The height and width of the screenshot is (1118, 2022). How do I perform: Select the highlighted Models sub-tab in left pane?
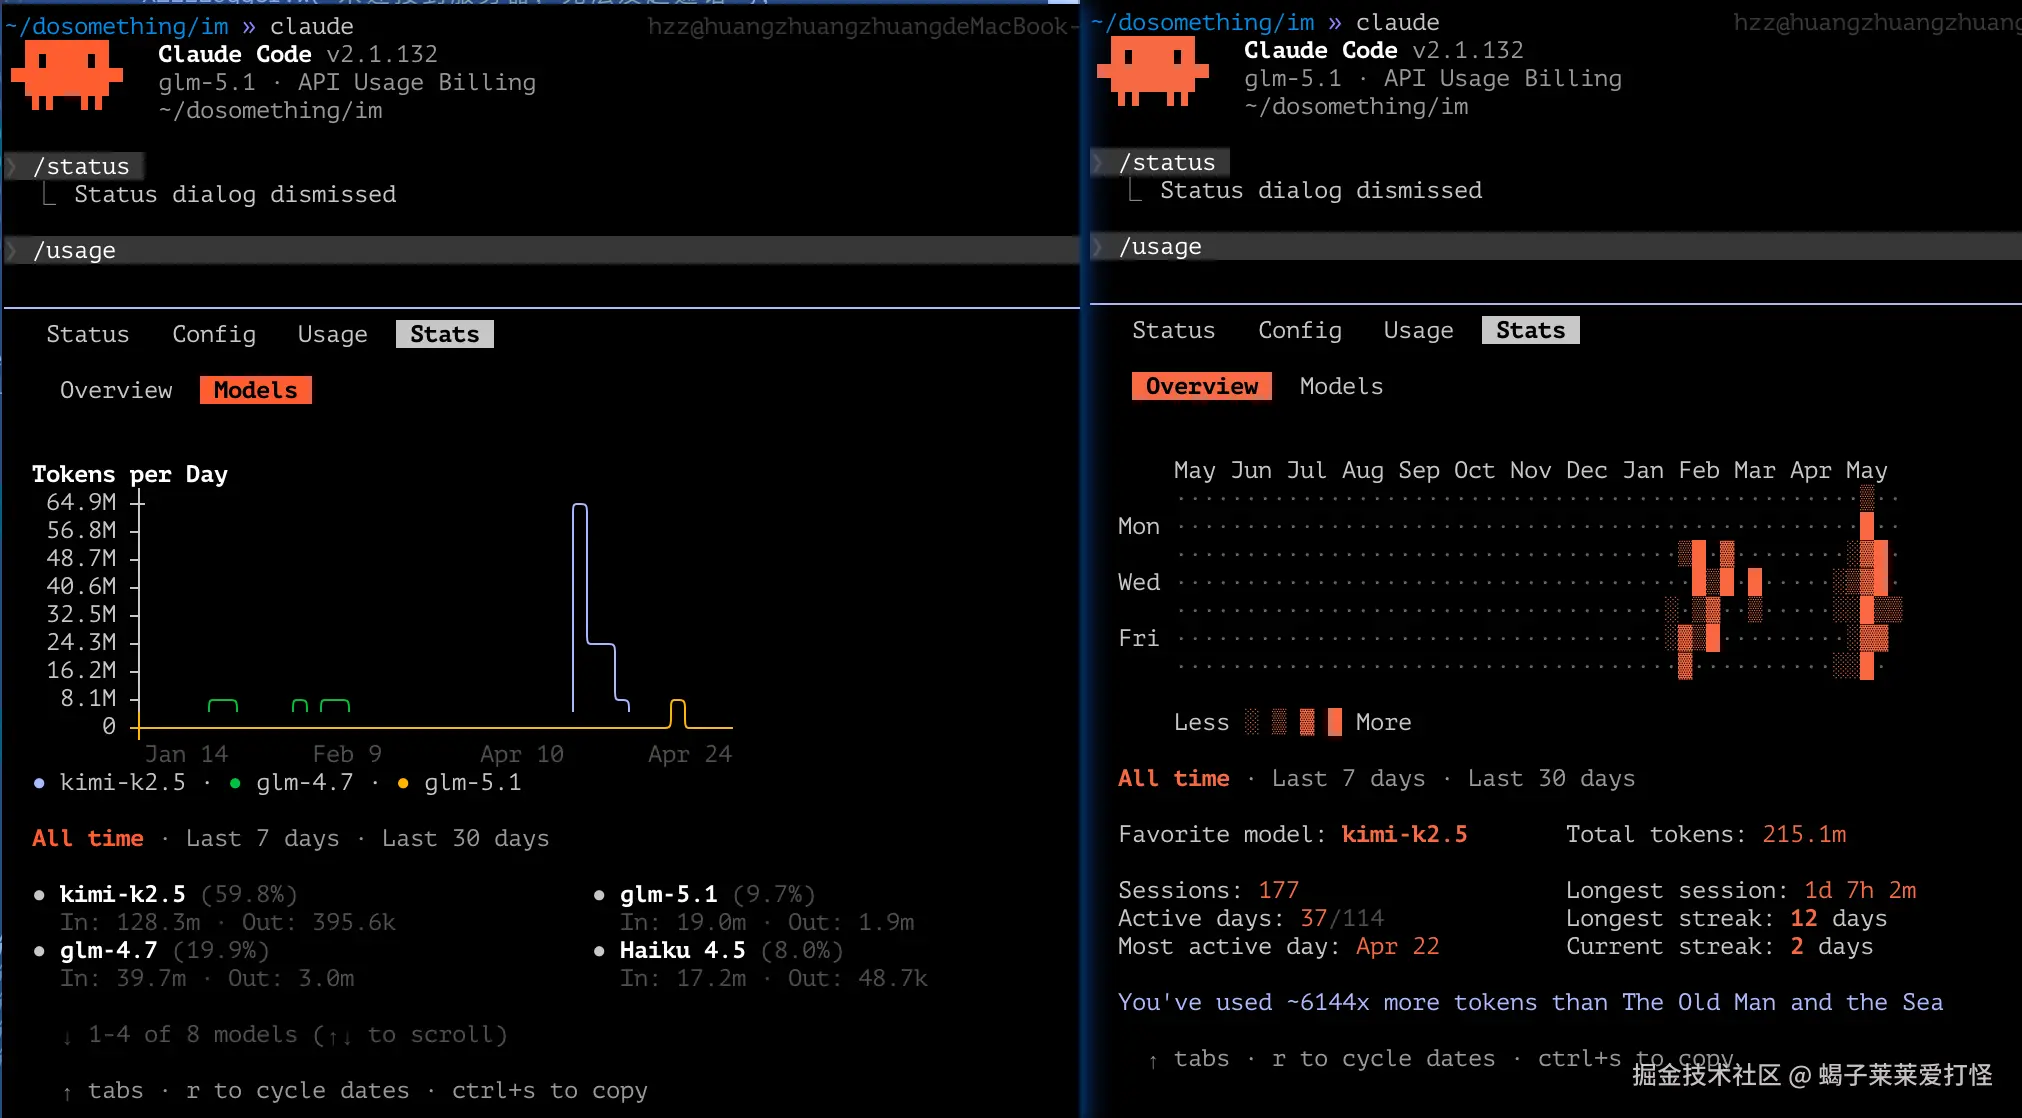256,390
